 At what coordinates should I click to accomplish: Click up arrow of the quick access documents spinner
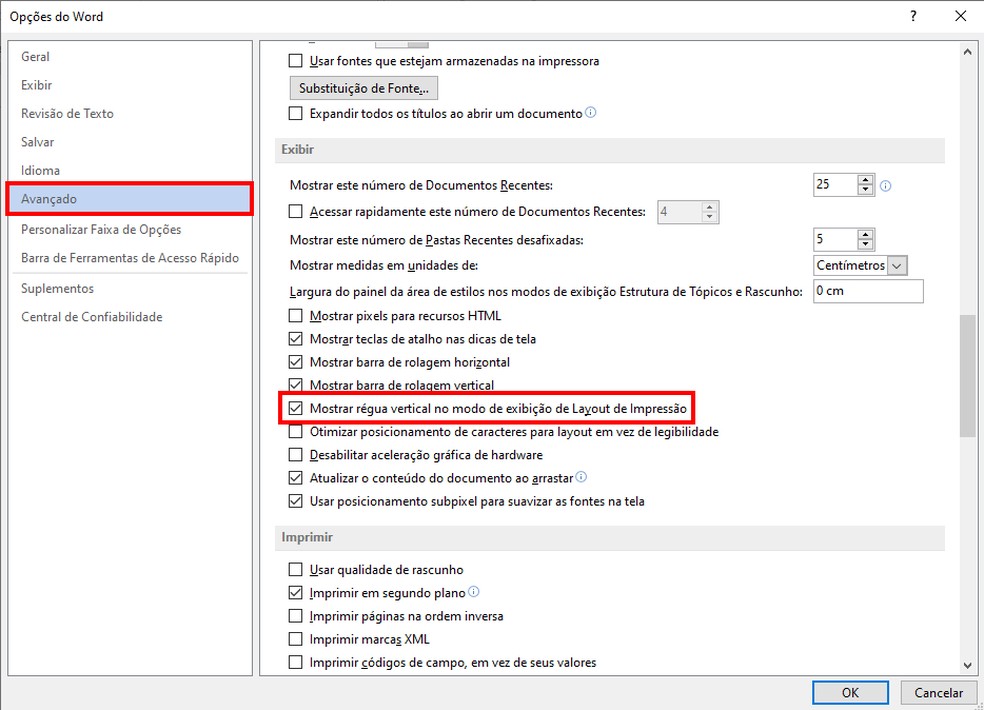pyautogui.click(x=709, y=207)
